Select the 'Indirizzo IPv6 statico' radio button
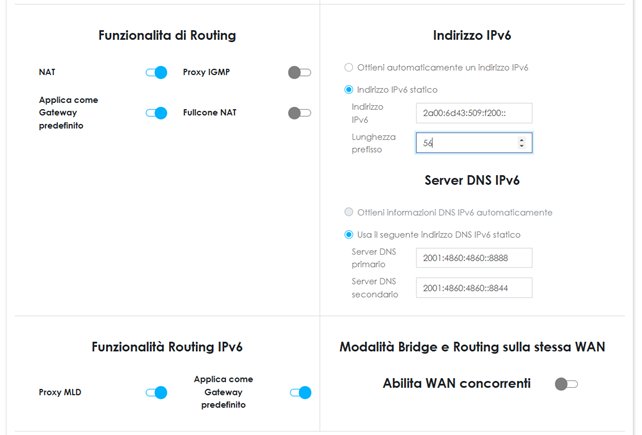 348,90
